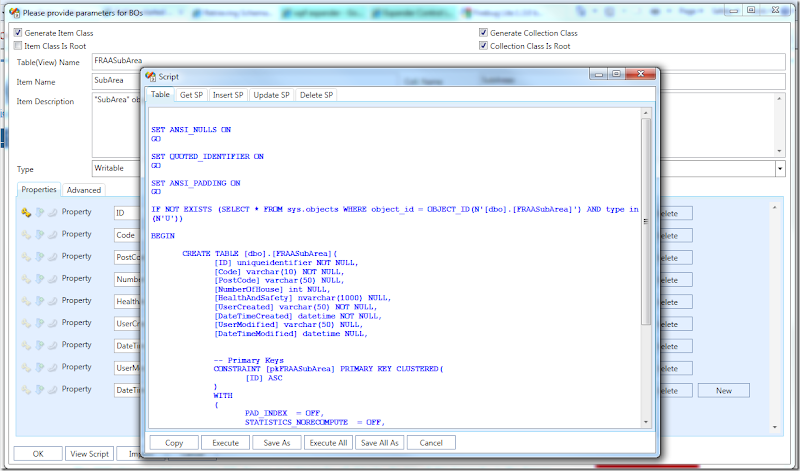The height and width of the screenshot is (471, 800).
Task: Enable Item Class Is Root checkbox
Action: coord(18,46)
